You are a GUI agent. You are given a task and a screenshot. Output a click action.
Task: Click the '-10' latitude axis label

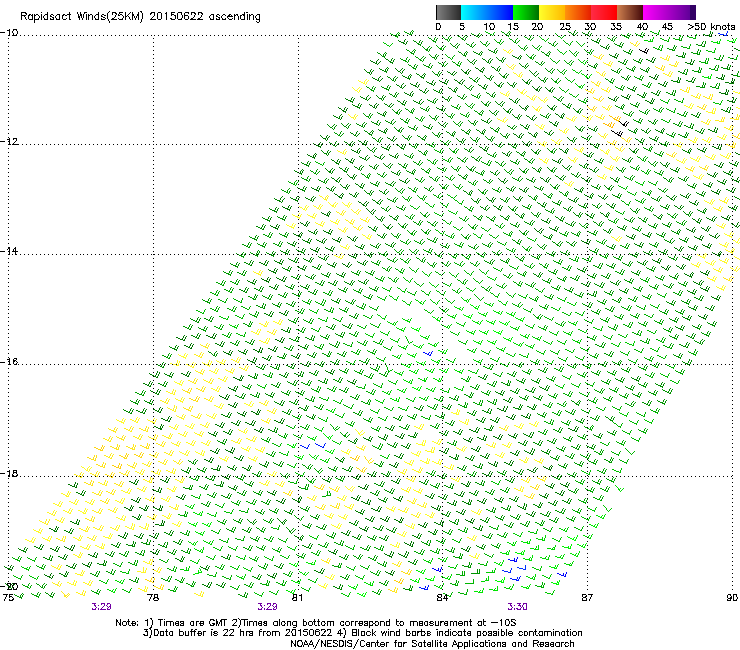tap(9, 33)
